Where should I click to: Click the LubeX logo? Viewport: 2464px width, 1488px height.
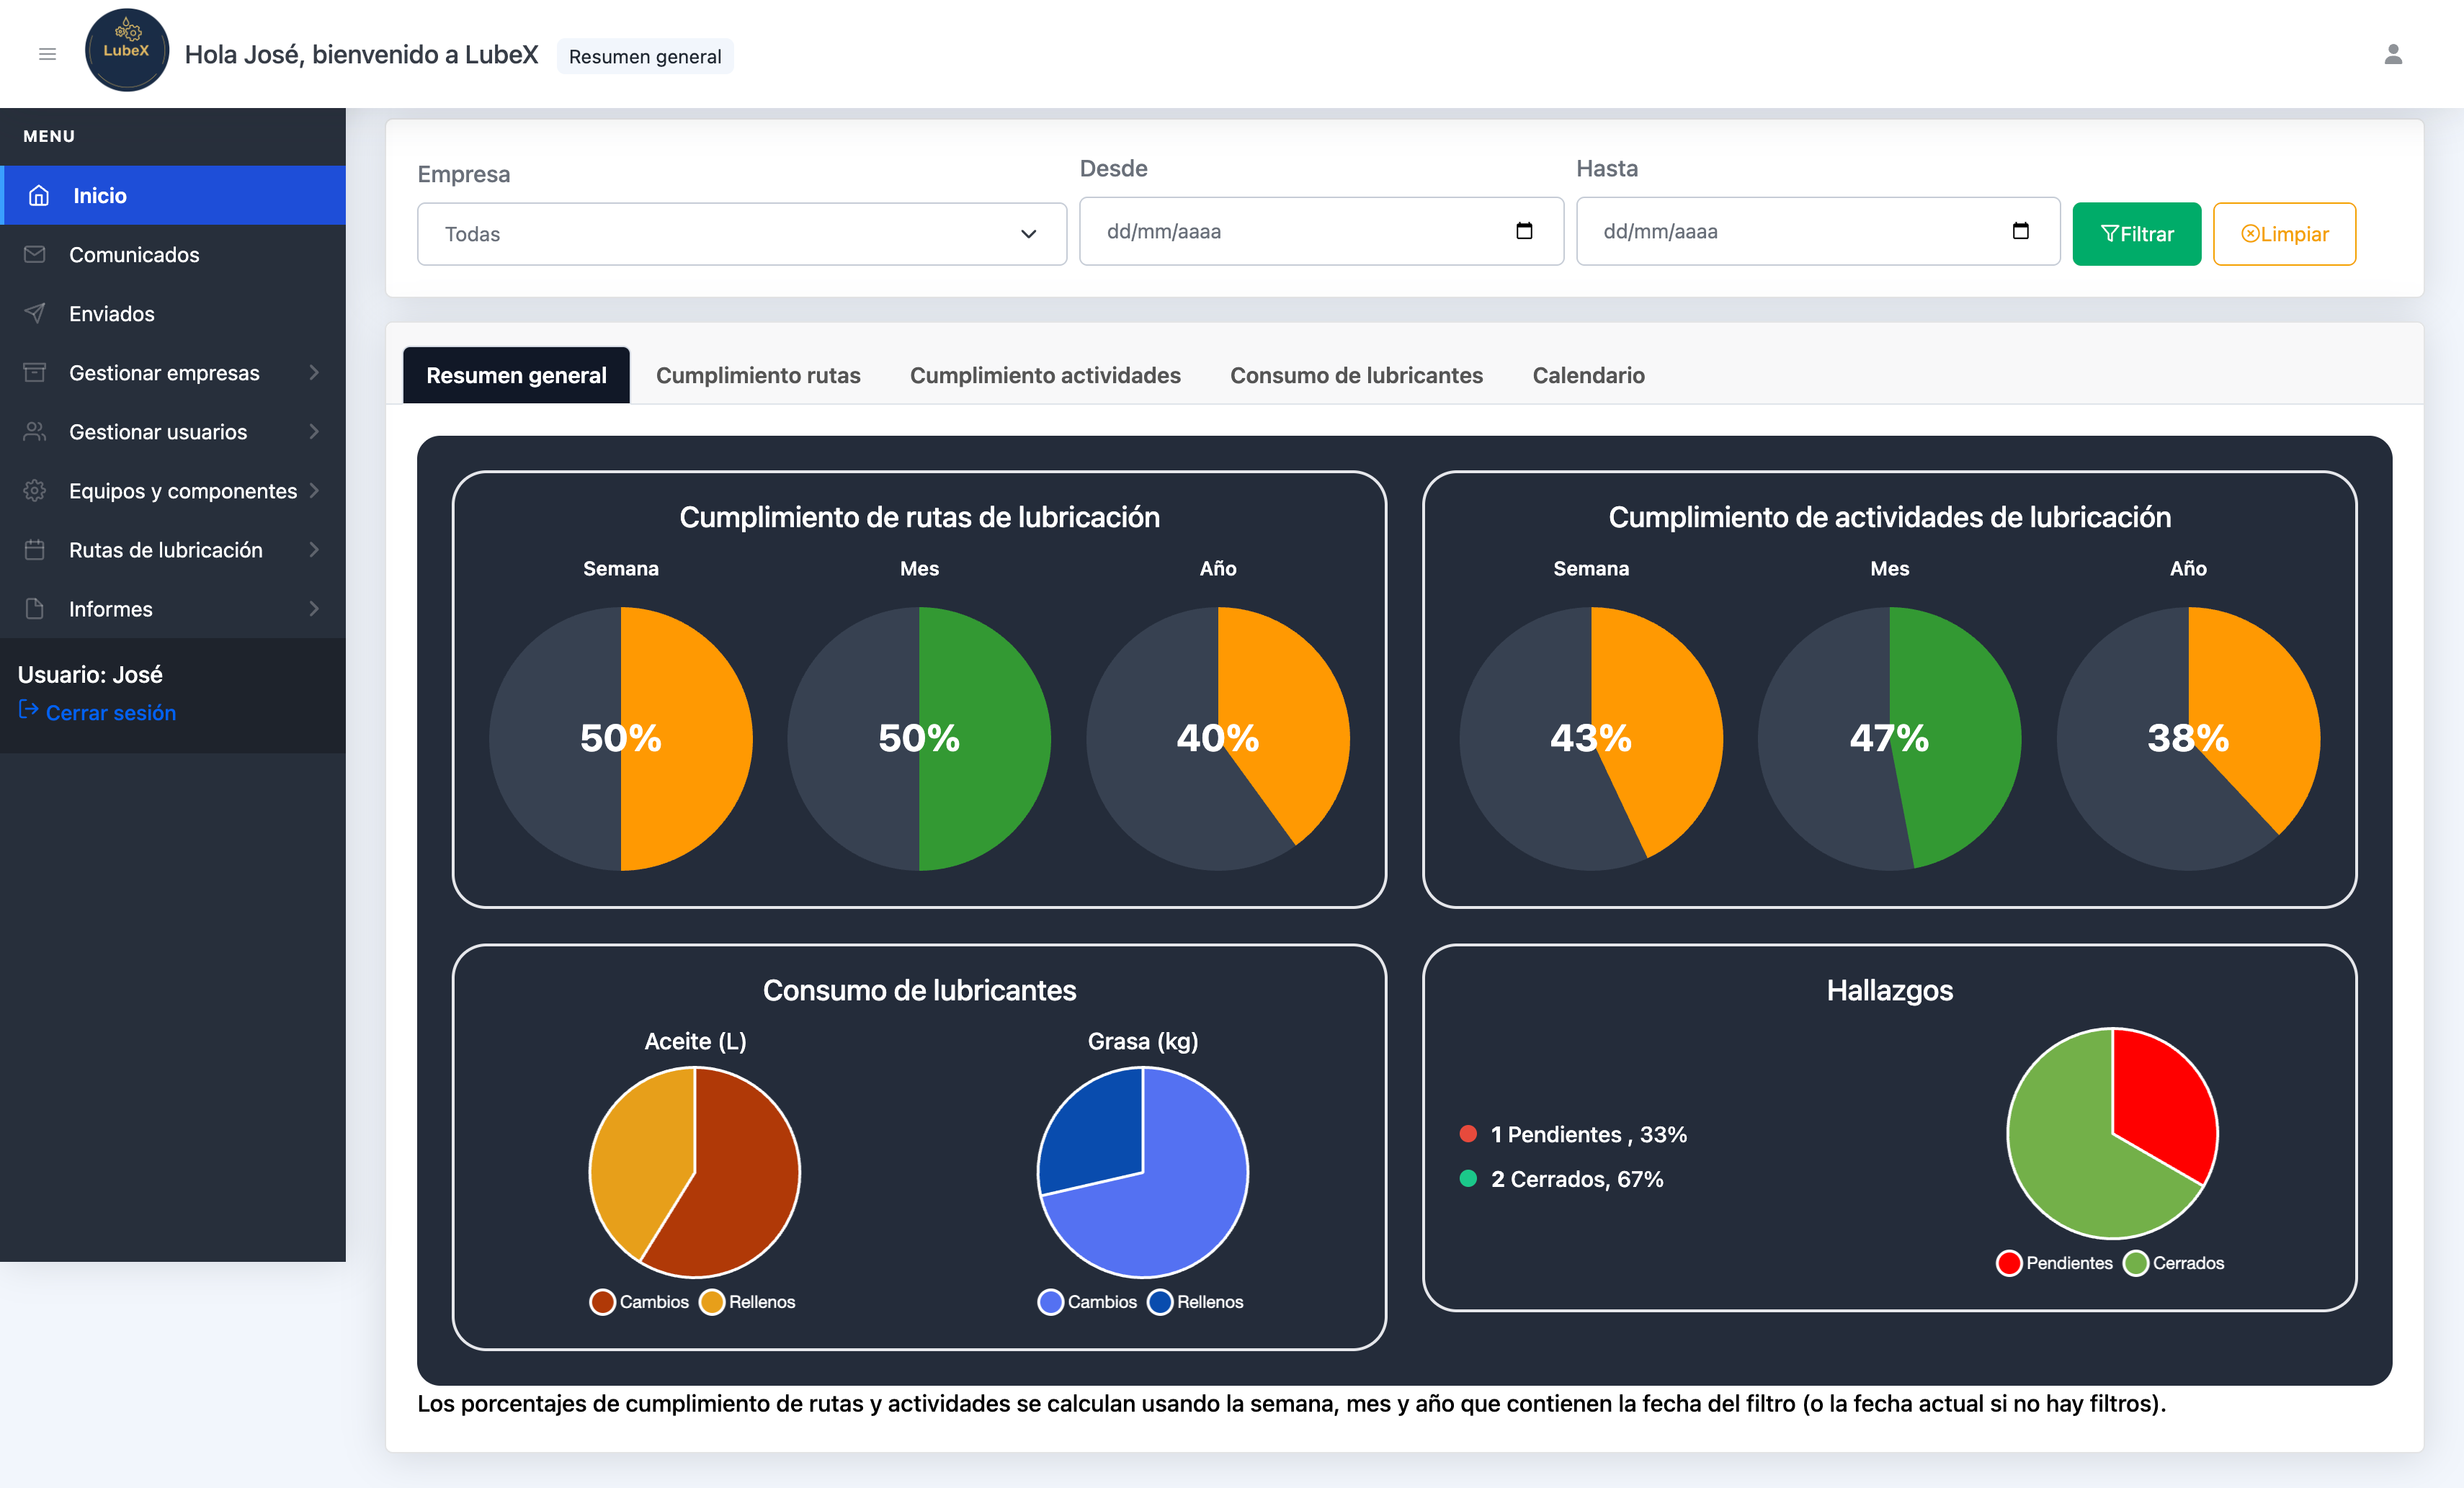pos(127,50)
